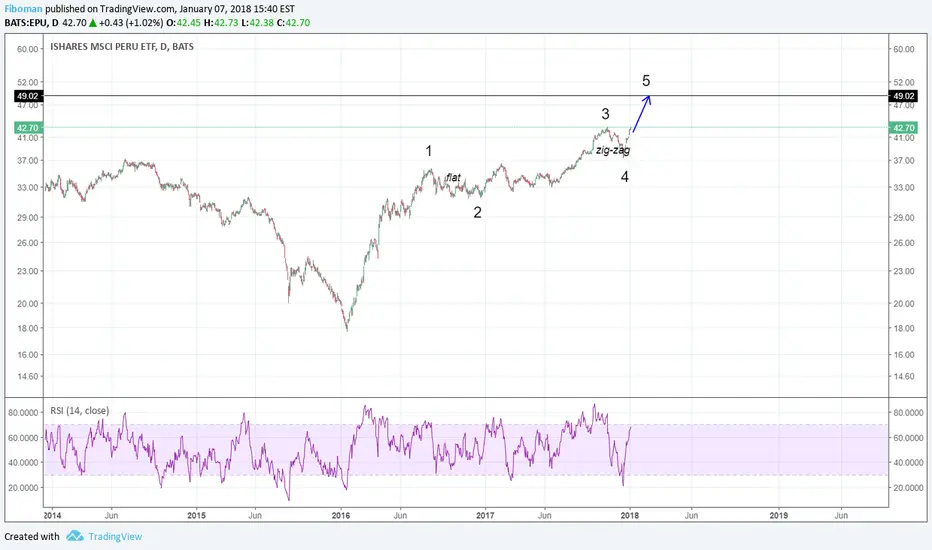Click the 2016 label on the time axis
Image resolution: width=932 pixels, height=550 pixels.
[x=341, y=515]
